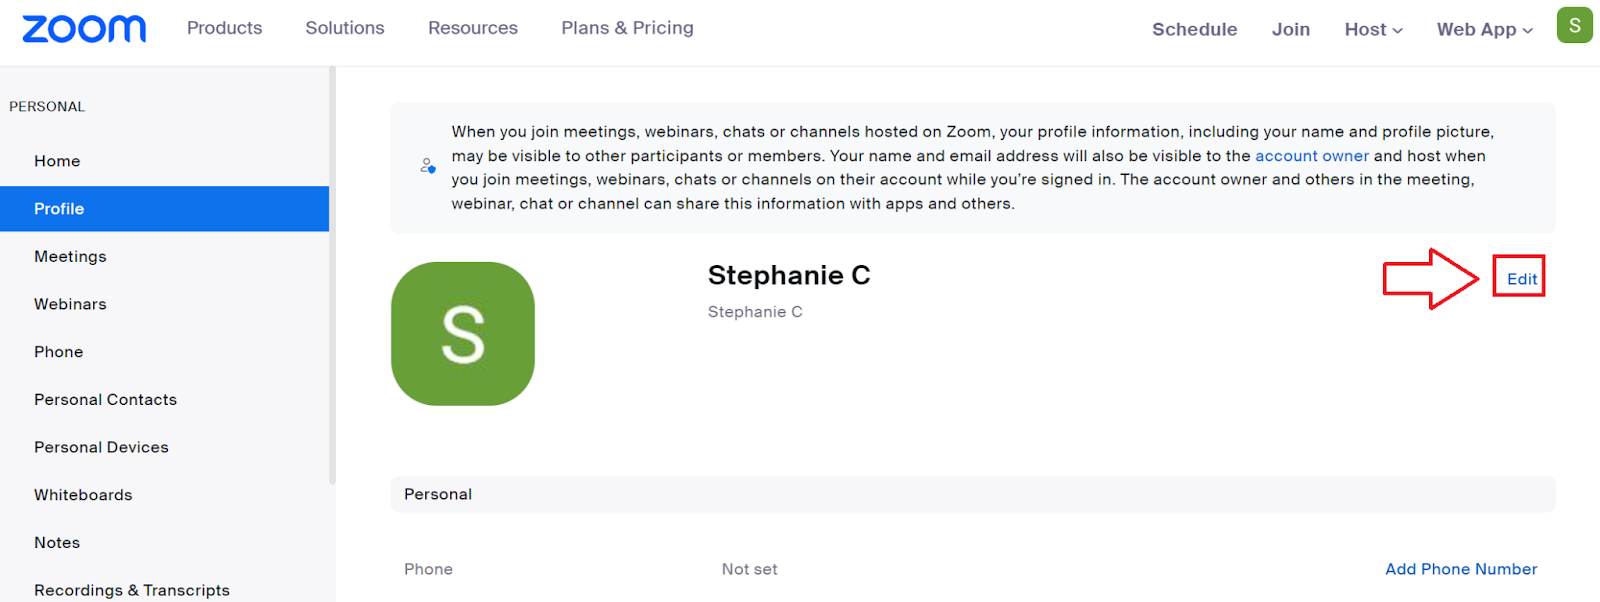Edit the Stephanie C profile name
The image size is (1600, 602).
pos(1522,279)
